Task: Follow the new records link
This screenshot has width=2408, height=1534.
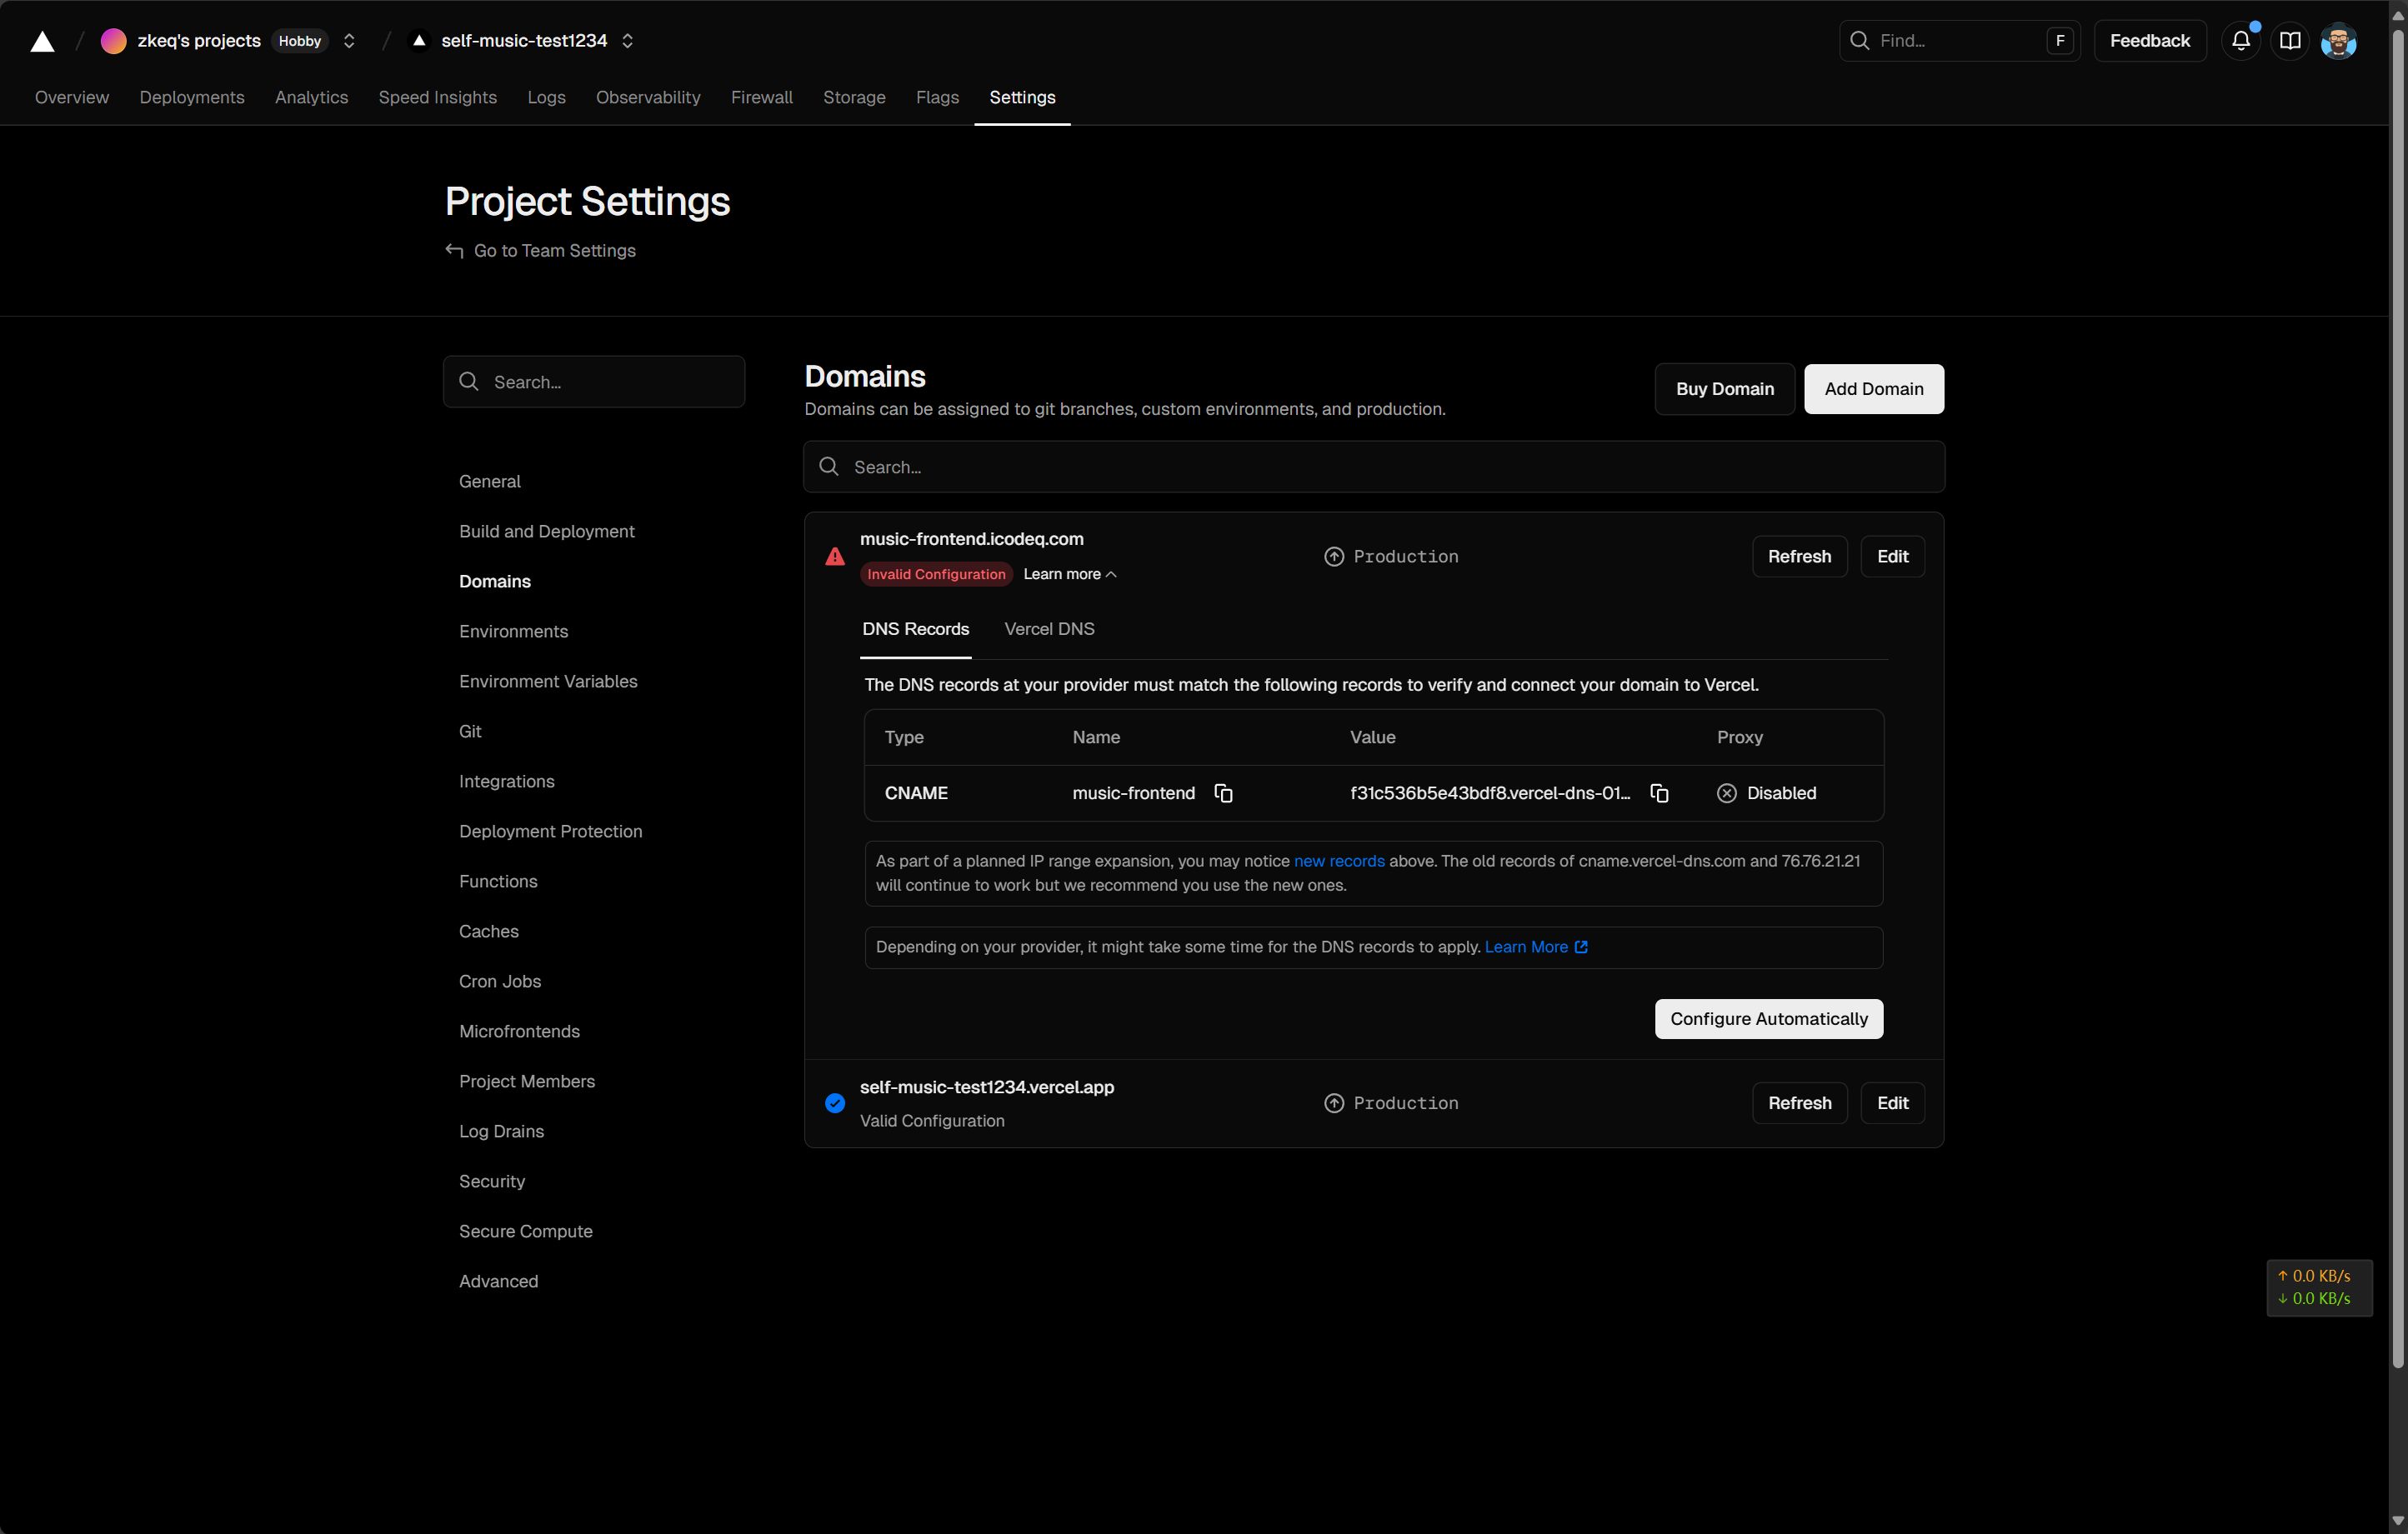Action: [1339, 861]
